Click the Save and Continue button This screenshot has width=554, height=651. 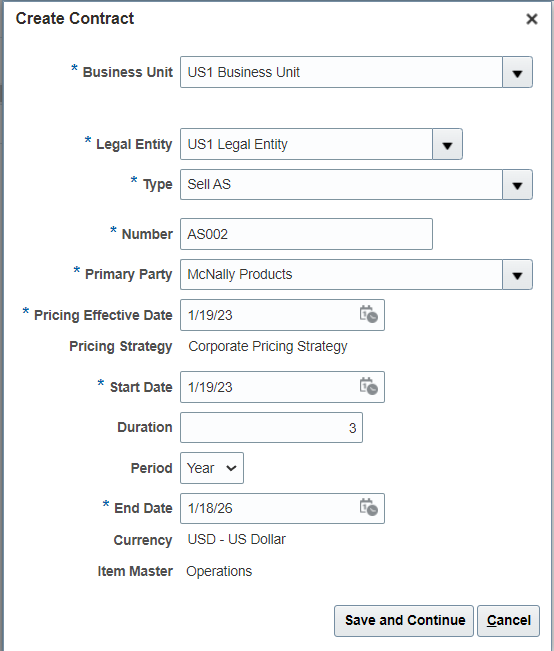[404, 621]
